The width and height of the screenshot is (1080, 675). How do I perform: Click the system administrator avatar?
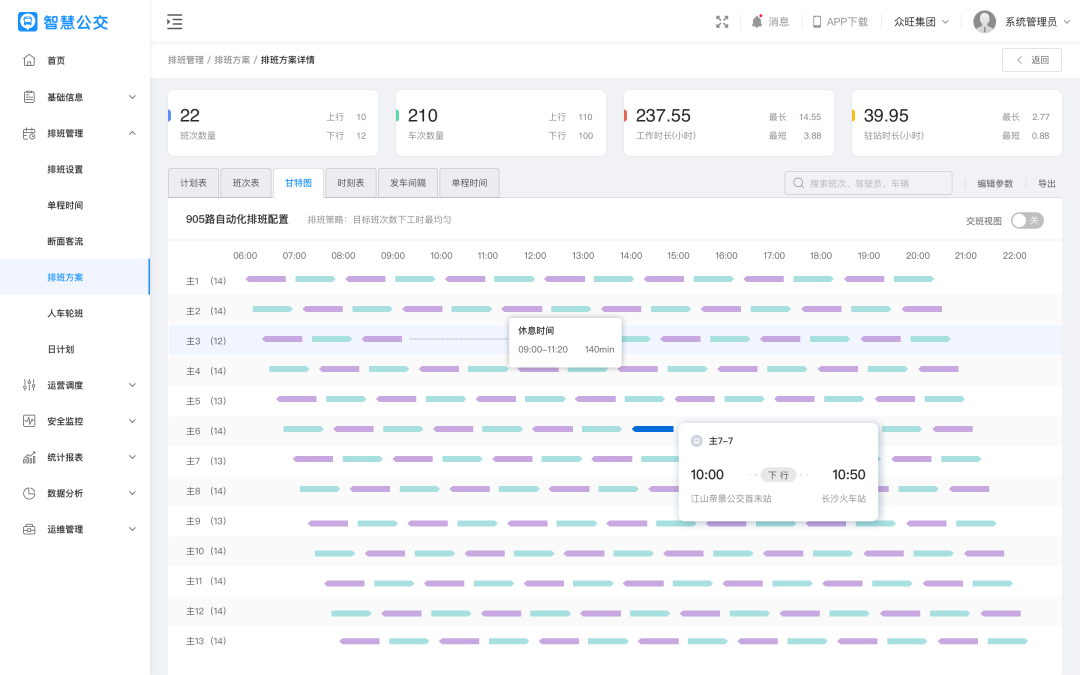coord(984,22)
